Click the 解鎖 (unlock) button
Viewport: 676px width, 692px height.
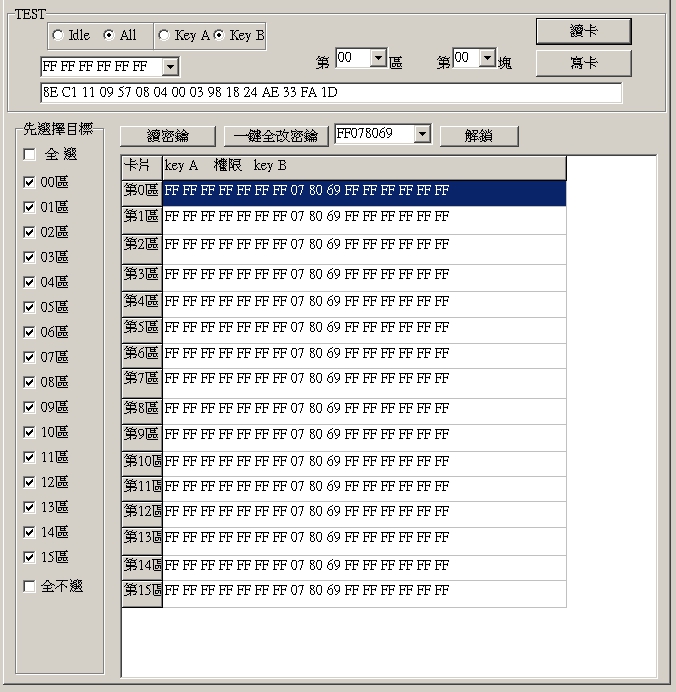pos(478,136)
